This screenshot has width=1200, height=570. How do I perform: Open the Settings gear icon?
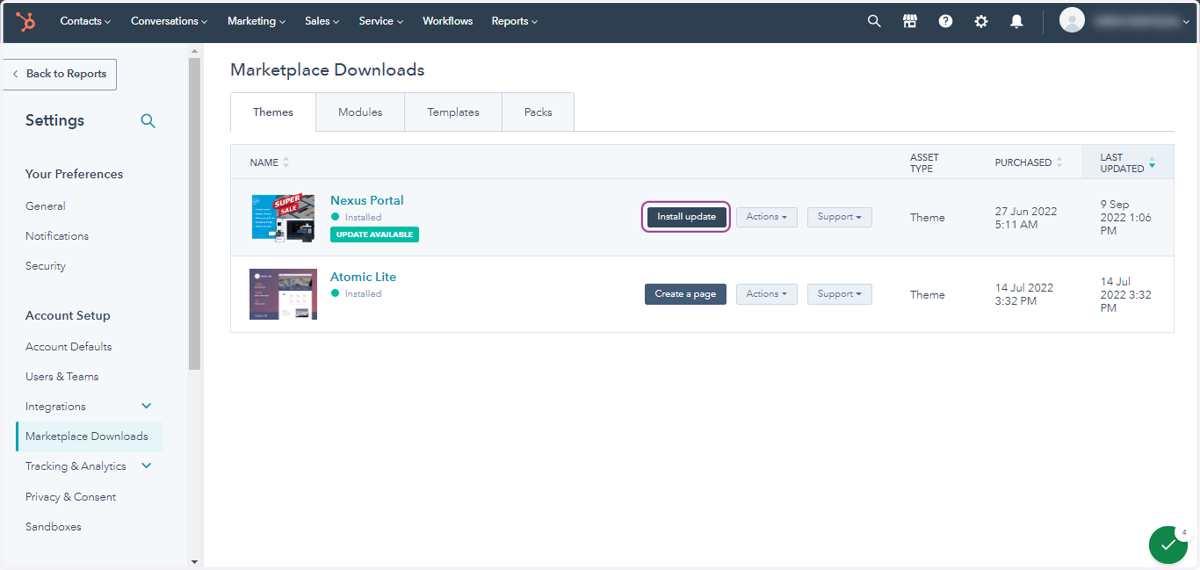pyautogui.click(x=981, y=21)
